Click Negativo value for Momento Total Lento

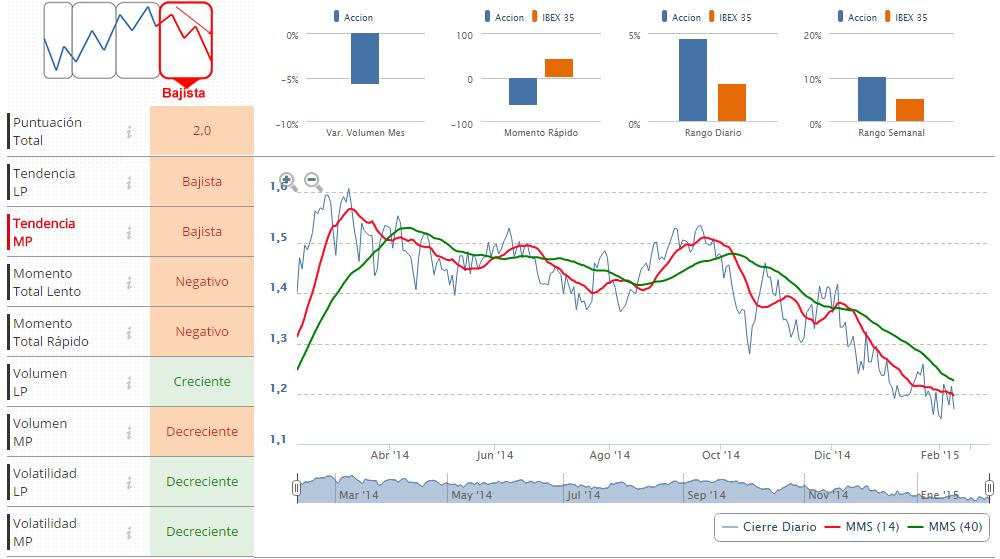[202, 282]
